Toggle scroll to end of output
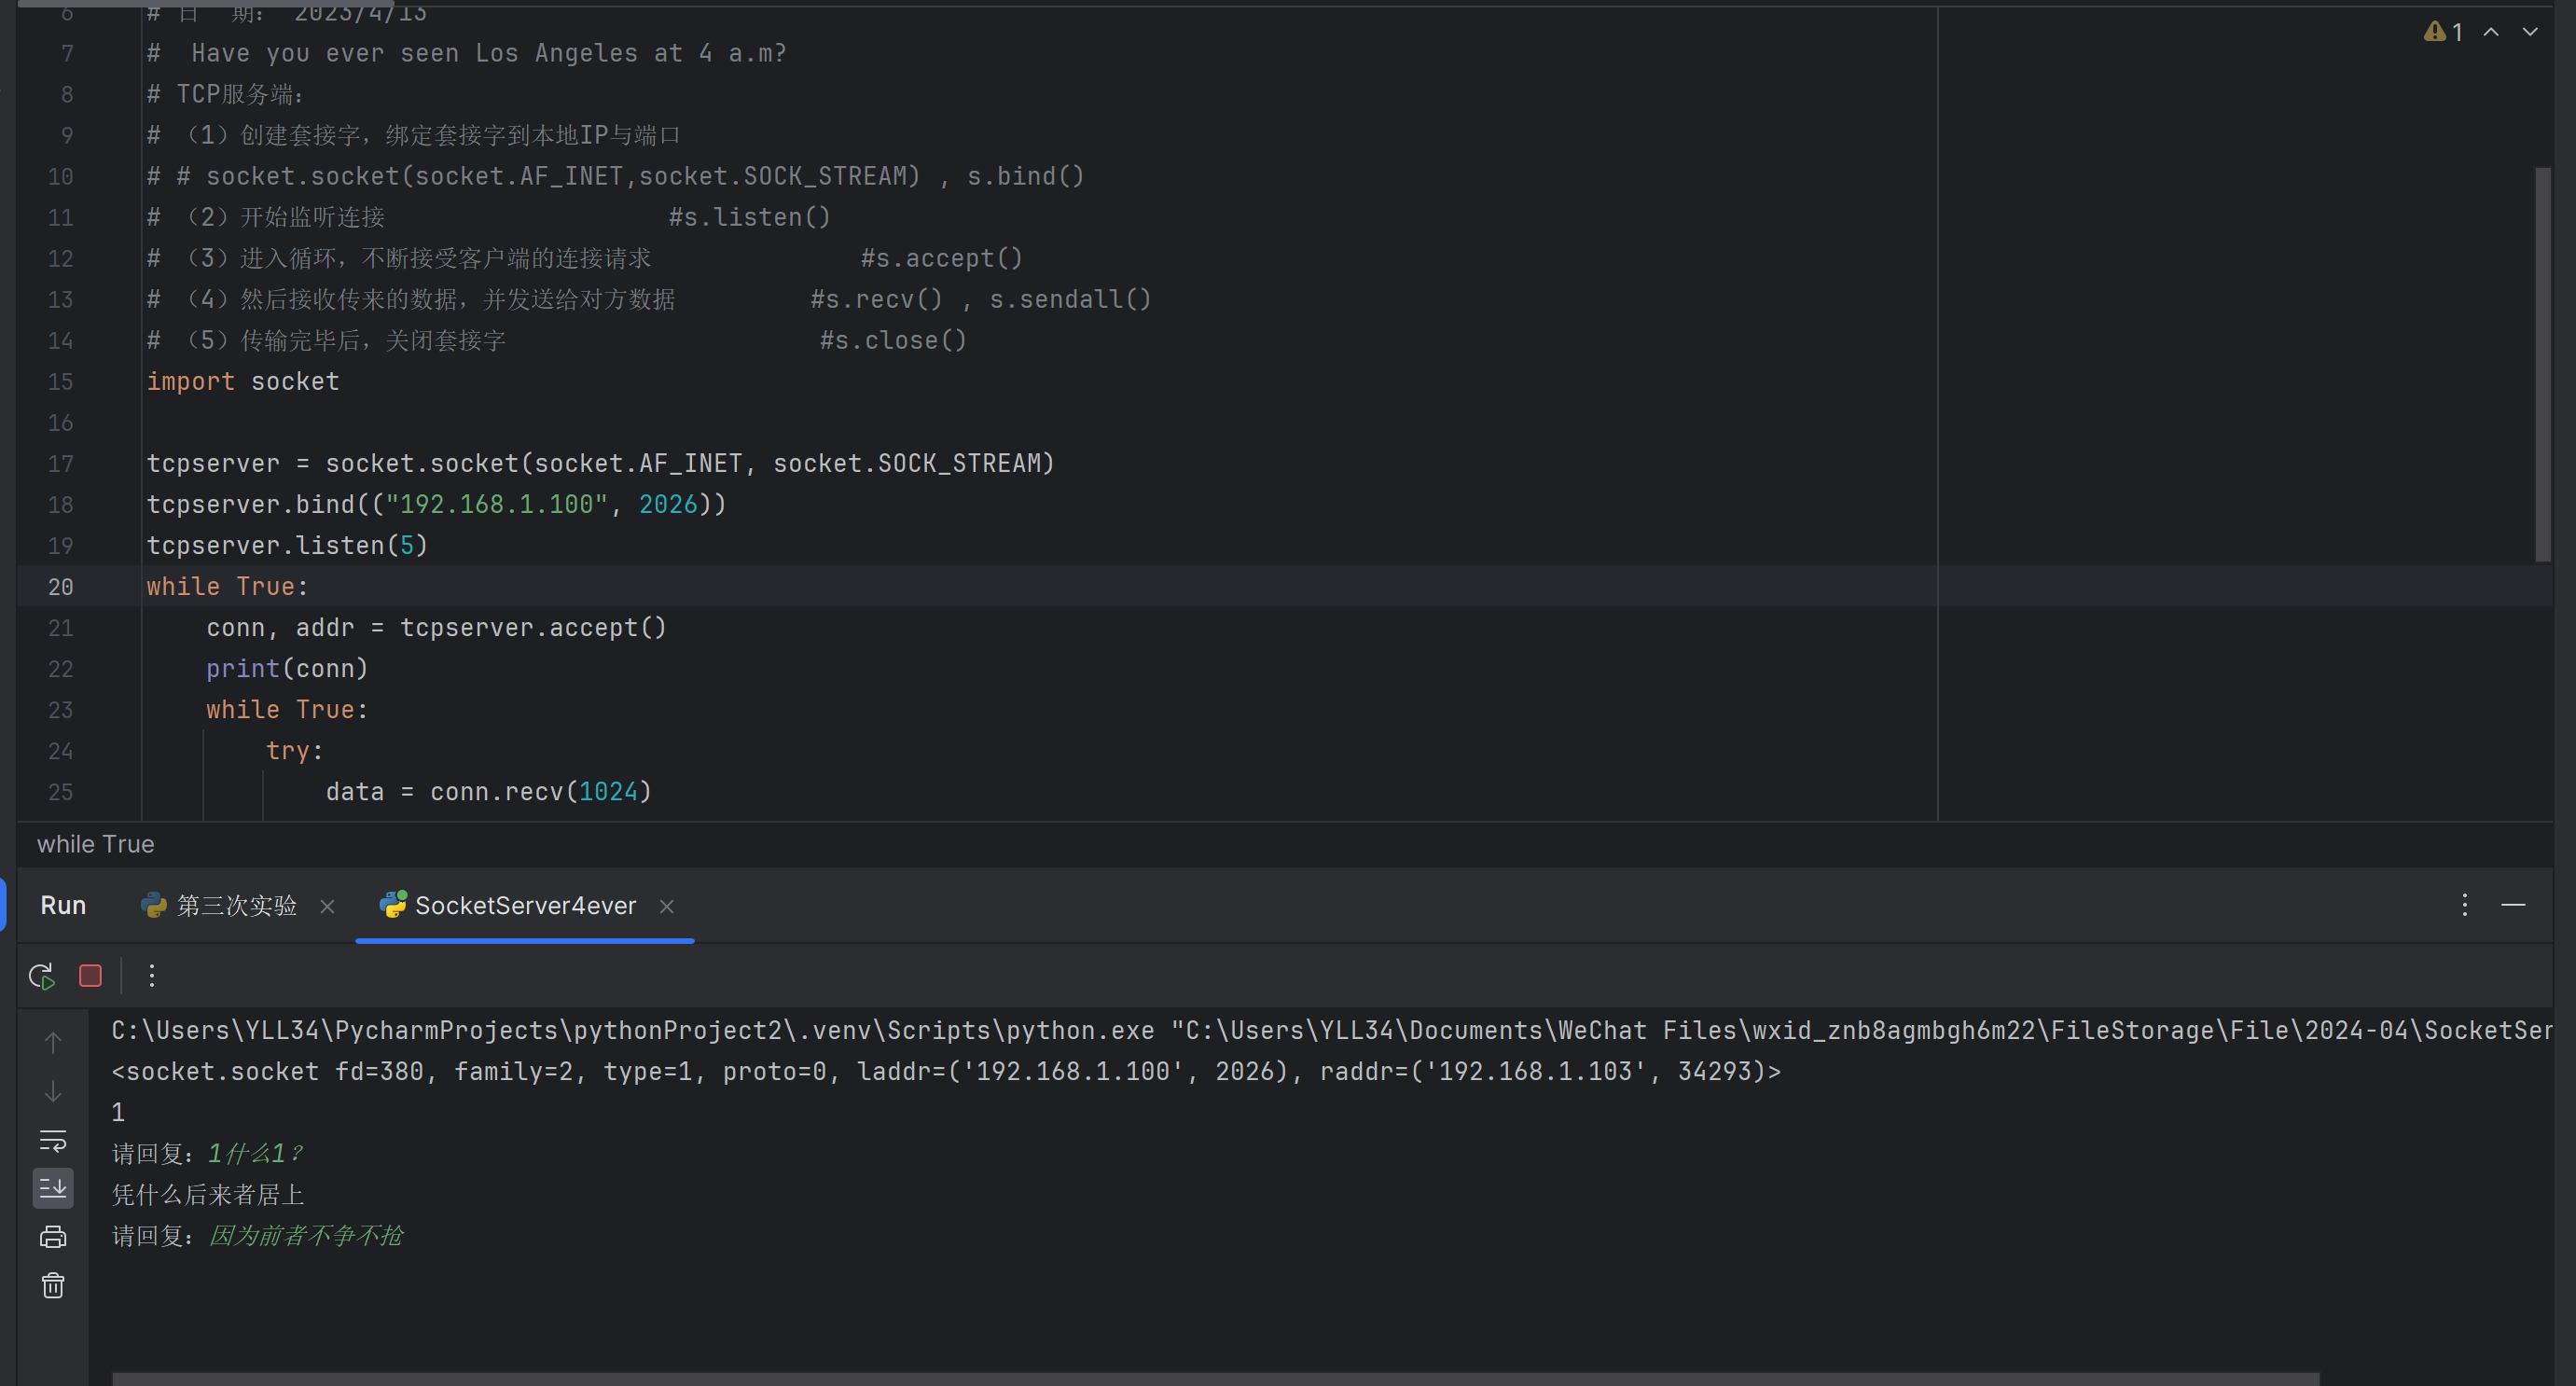 (53, 1188)
